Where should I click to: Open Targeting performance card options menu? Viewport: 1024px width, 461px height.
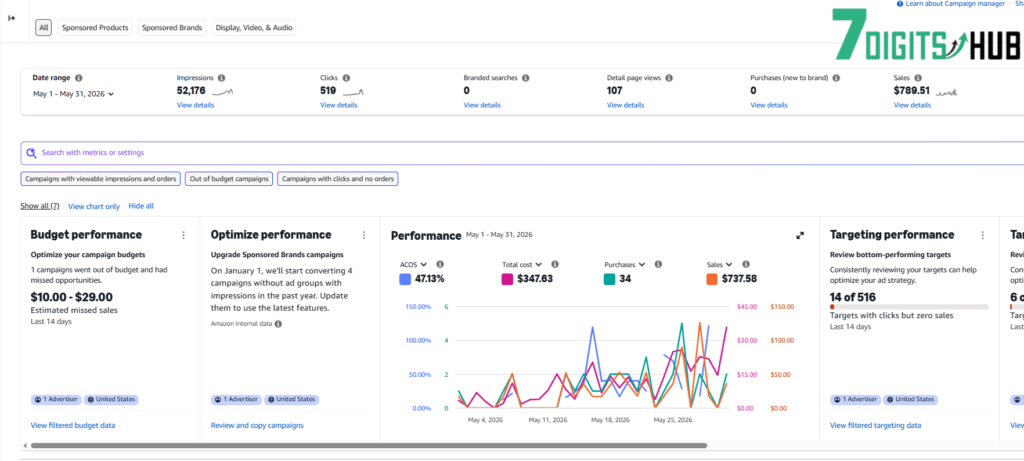point(983,235)
